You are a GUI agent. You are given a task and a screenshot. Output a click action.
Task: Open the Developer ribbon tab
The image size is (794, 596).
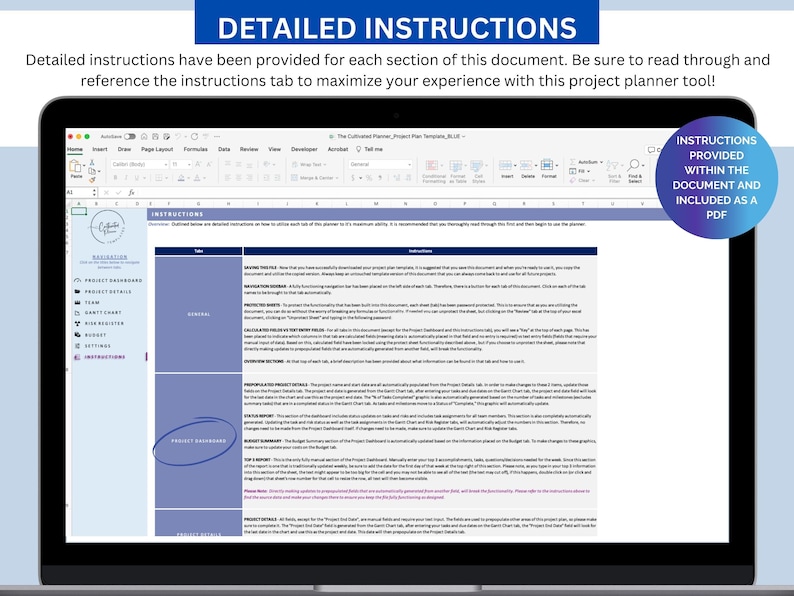tap(304, 149)
